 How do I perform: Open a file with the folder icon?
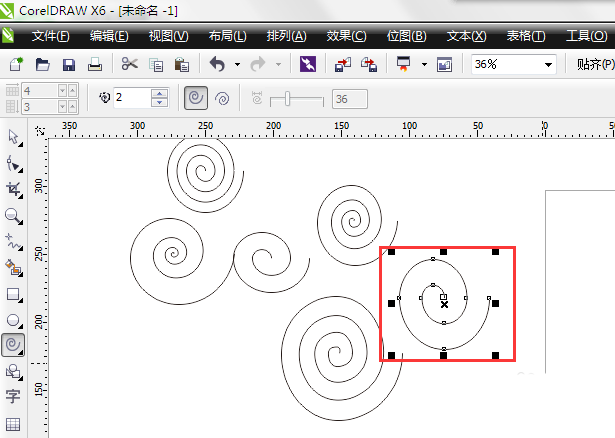pos(42,64)
